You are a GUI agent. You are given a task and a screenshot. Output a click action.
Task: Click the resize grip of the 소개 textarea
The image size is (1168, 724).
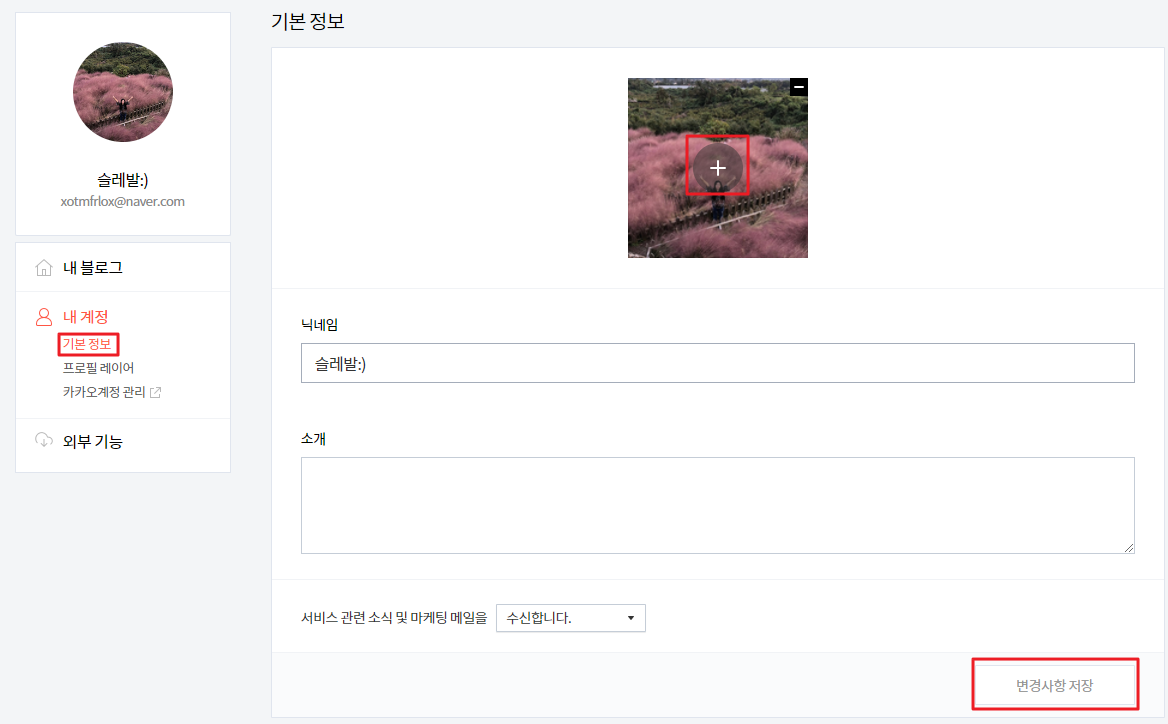pyautogui.click(x=1129, y=547)
